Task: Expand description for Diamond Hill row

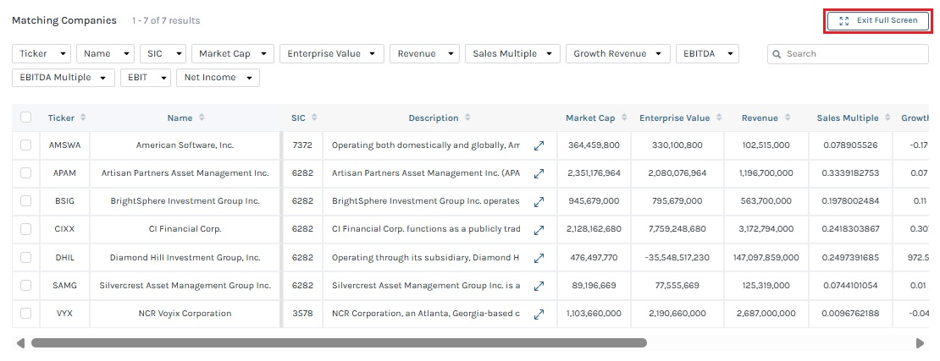Action: [539, 258]
